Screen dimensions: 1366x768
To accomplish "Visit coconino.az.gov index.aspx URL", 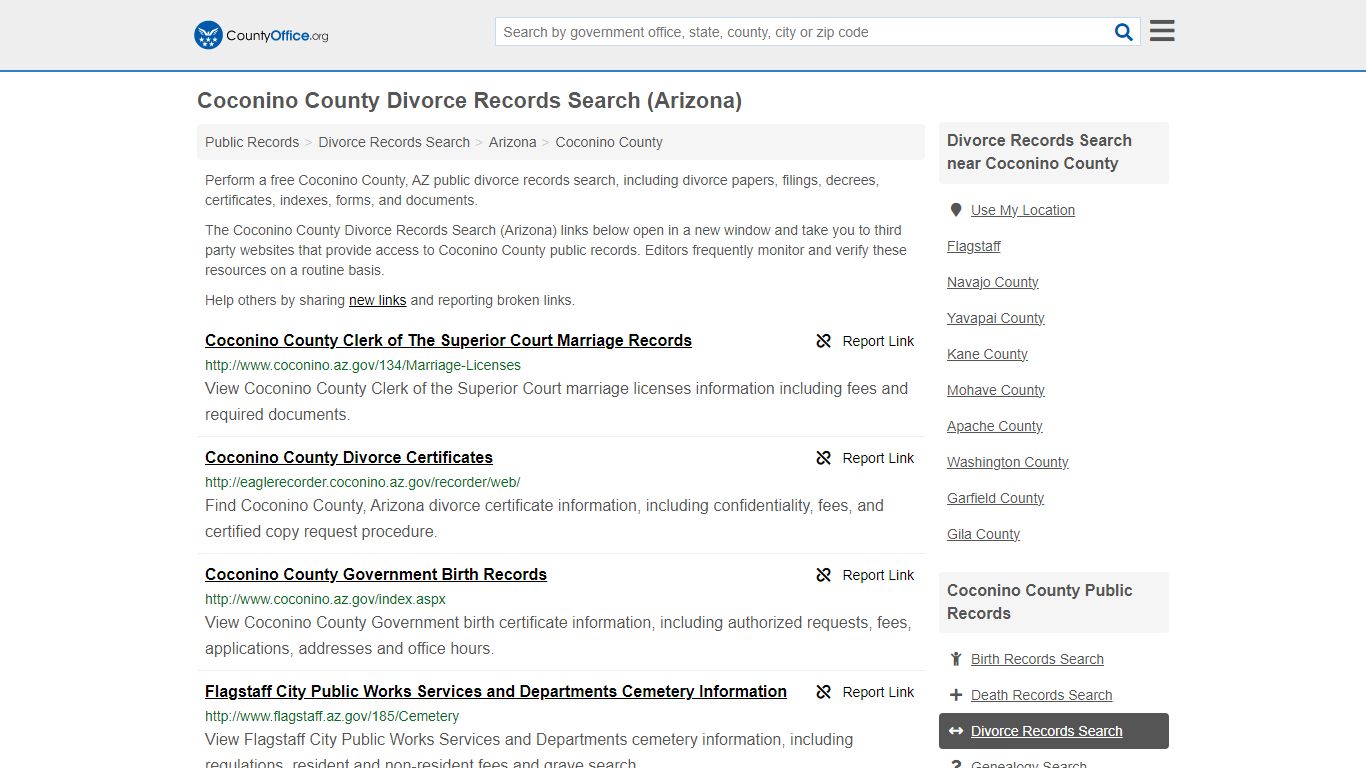I will pyautogui.click(x=325, y=599).
